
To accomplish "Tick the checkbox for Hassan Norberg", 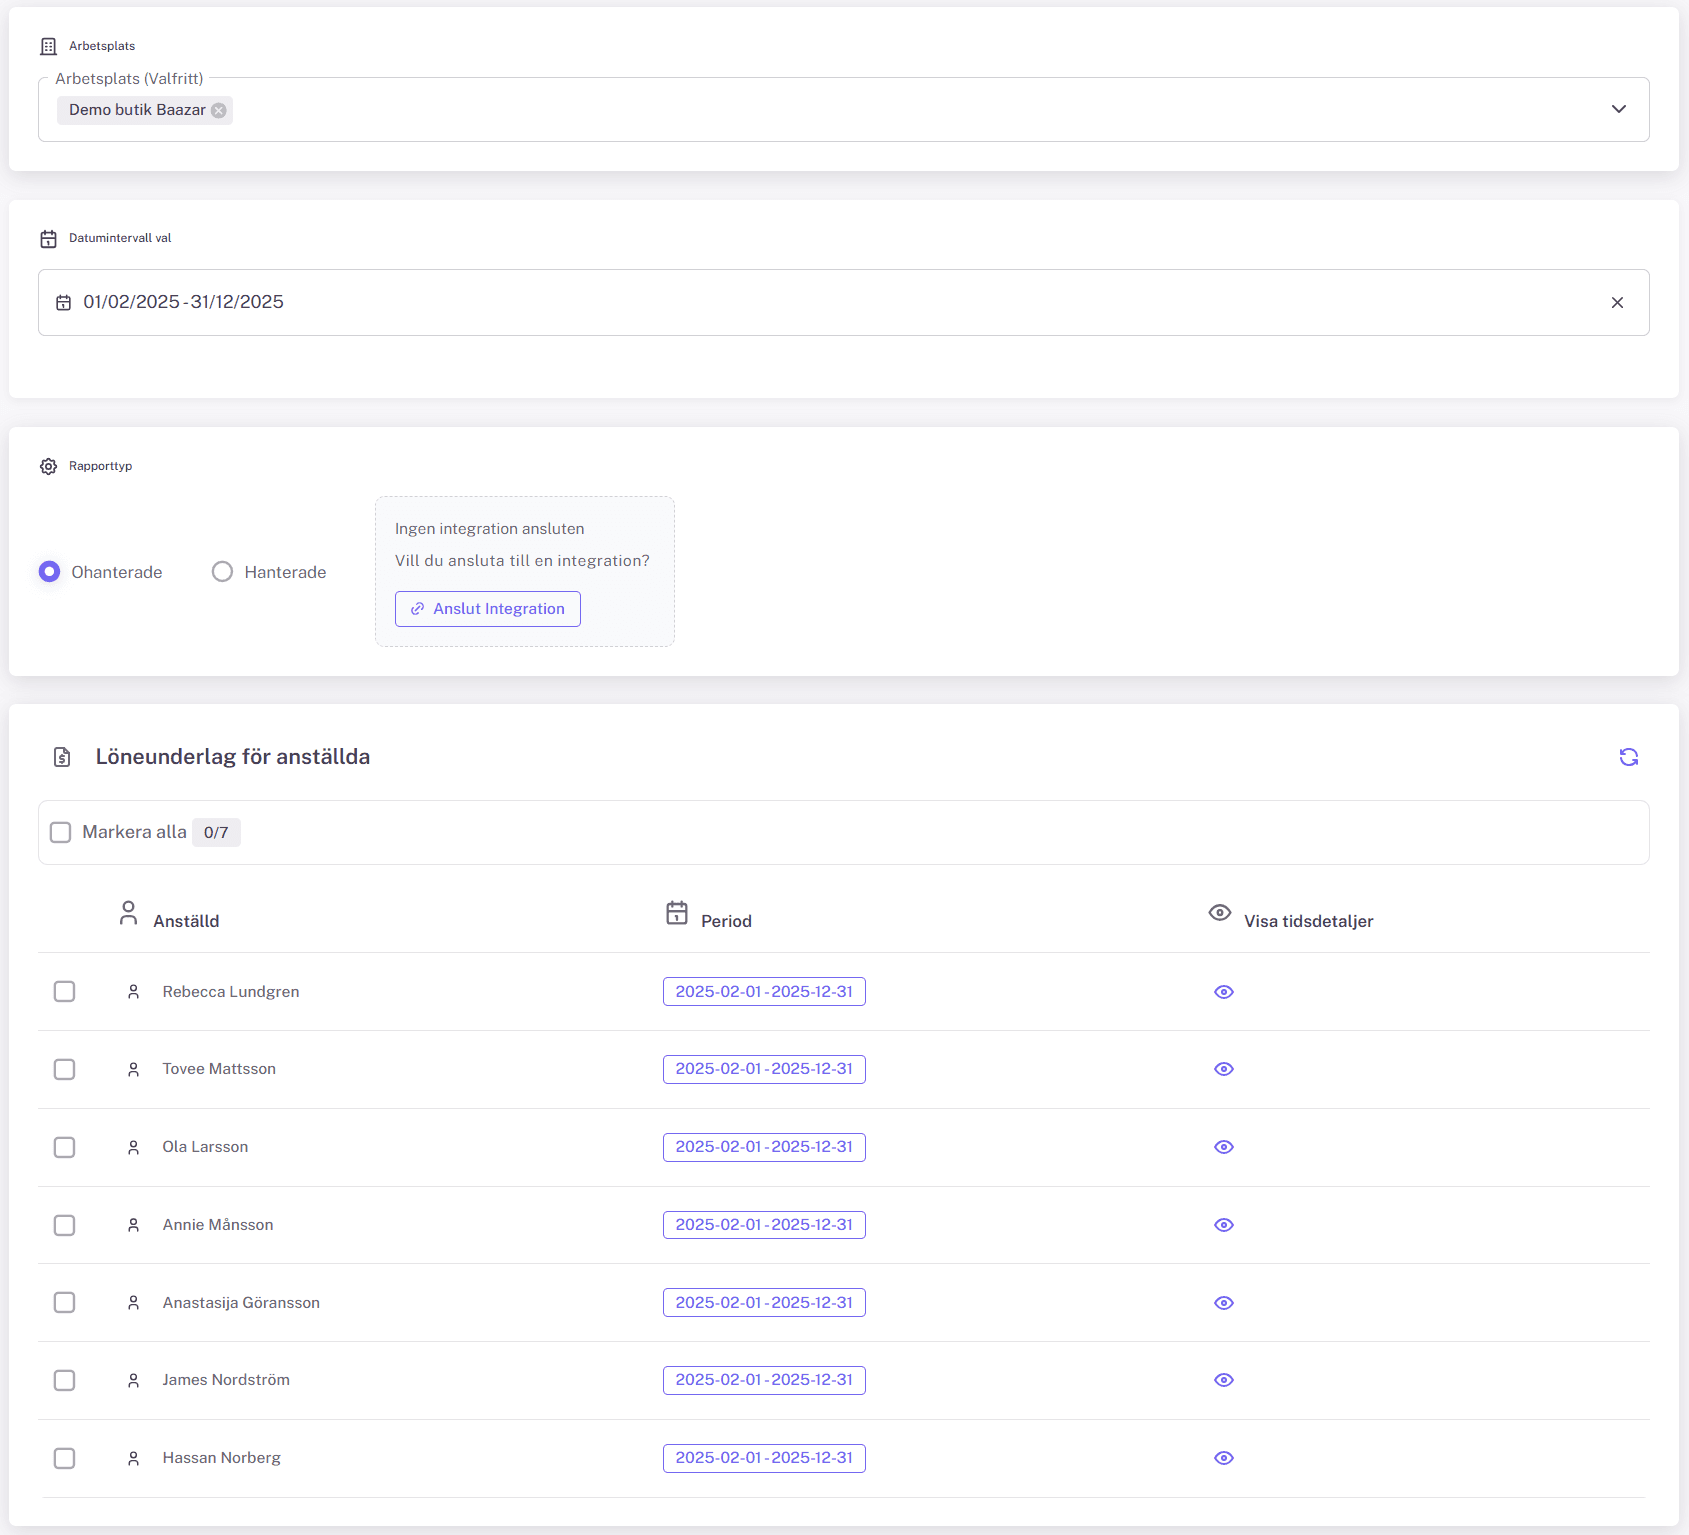I will [x=65, y=1458].
